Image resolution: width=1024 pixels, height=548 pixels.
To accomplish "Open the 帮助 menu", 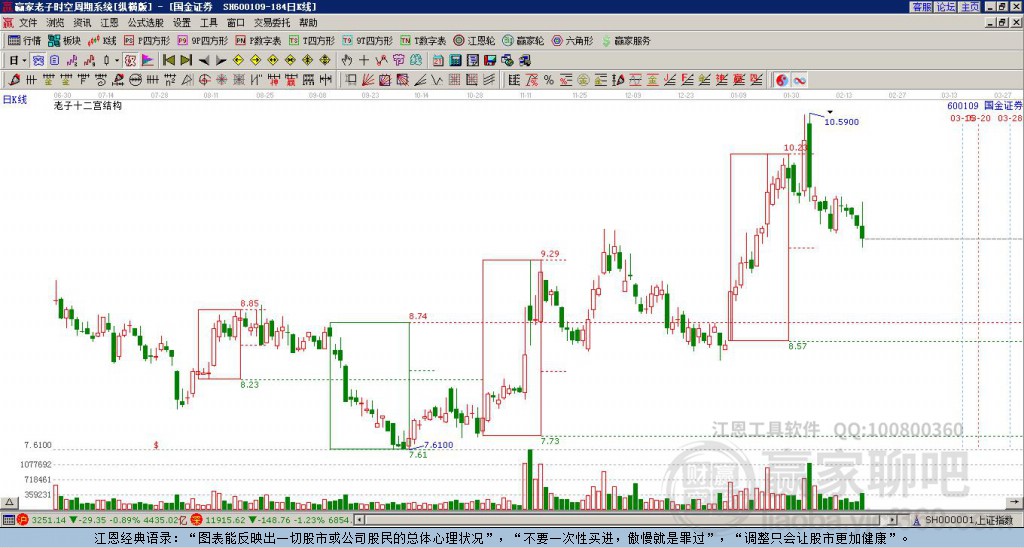I will [308, 23].
